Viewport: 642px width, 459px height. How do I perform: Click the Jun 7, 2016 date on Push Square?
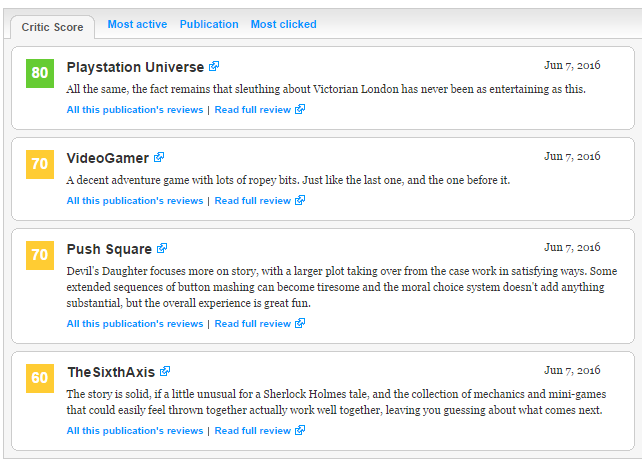click(x=572, y=247)
